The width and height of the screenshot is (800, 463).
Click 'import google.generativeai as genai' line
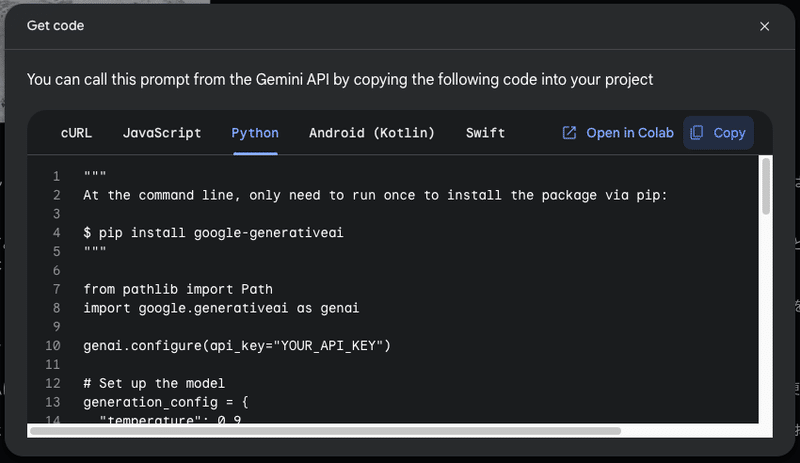221,308
